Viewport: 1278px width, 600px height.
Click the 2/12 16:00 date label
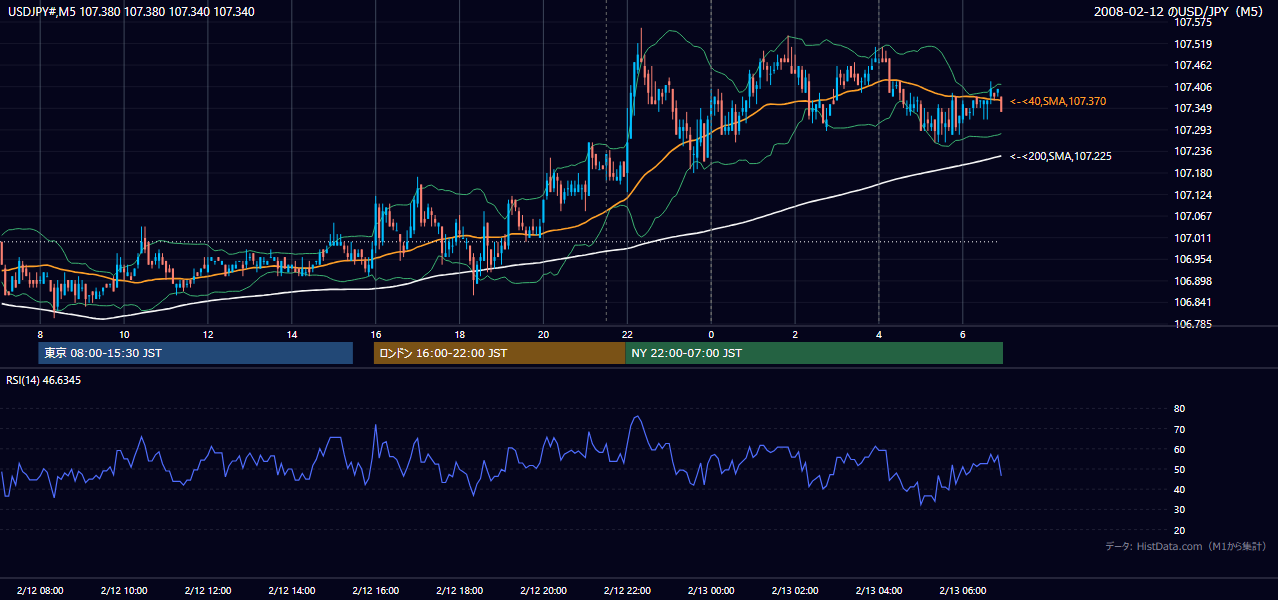tap(375, 590)
